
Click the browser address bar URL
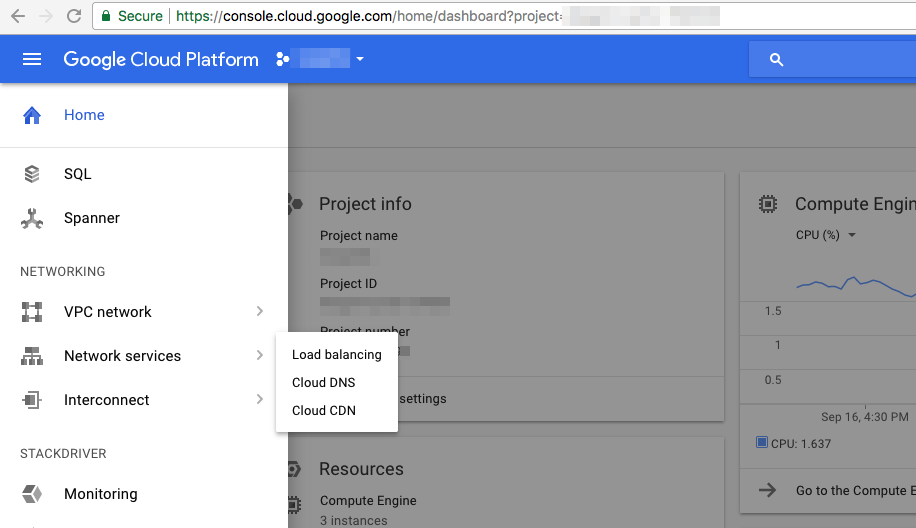[368, 16]
